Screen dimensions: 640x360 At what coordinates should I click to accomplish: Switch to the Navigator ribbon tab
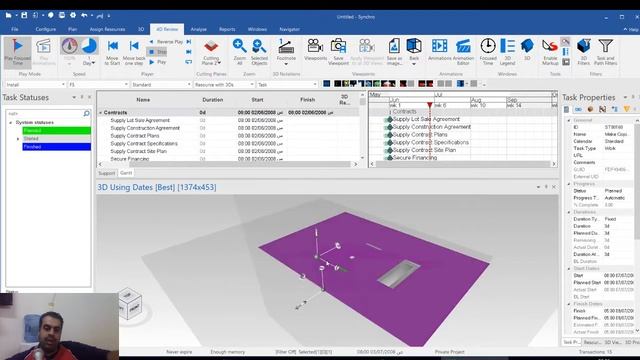pyautogui.click(x=289, y=29)
